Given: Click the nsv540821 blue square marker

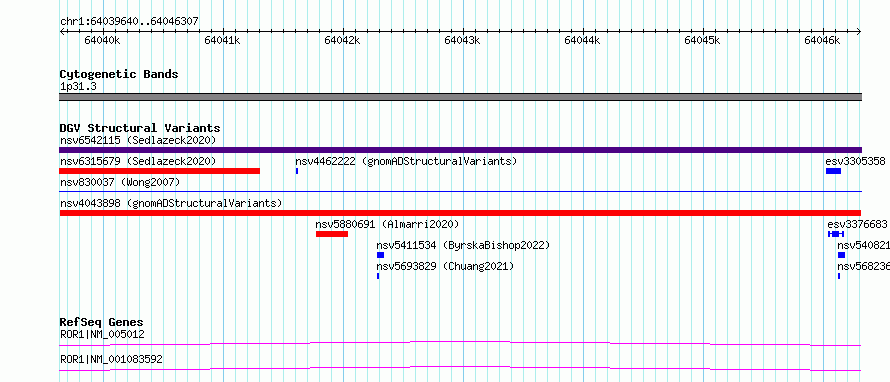Looking at the screenshot, I should pos(841,255).
